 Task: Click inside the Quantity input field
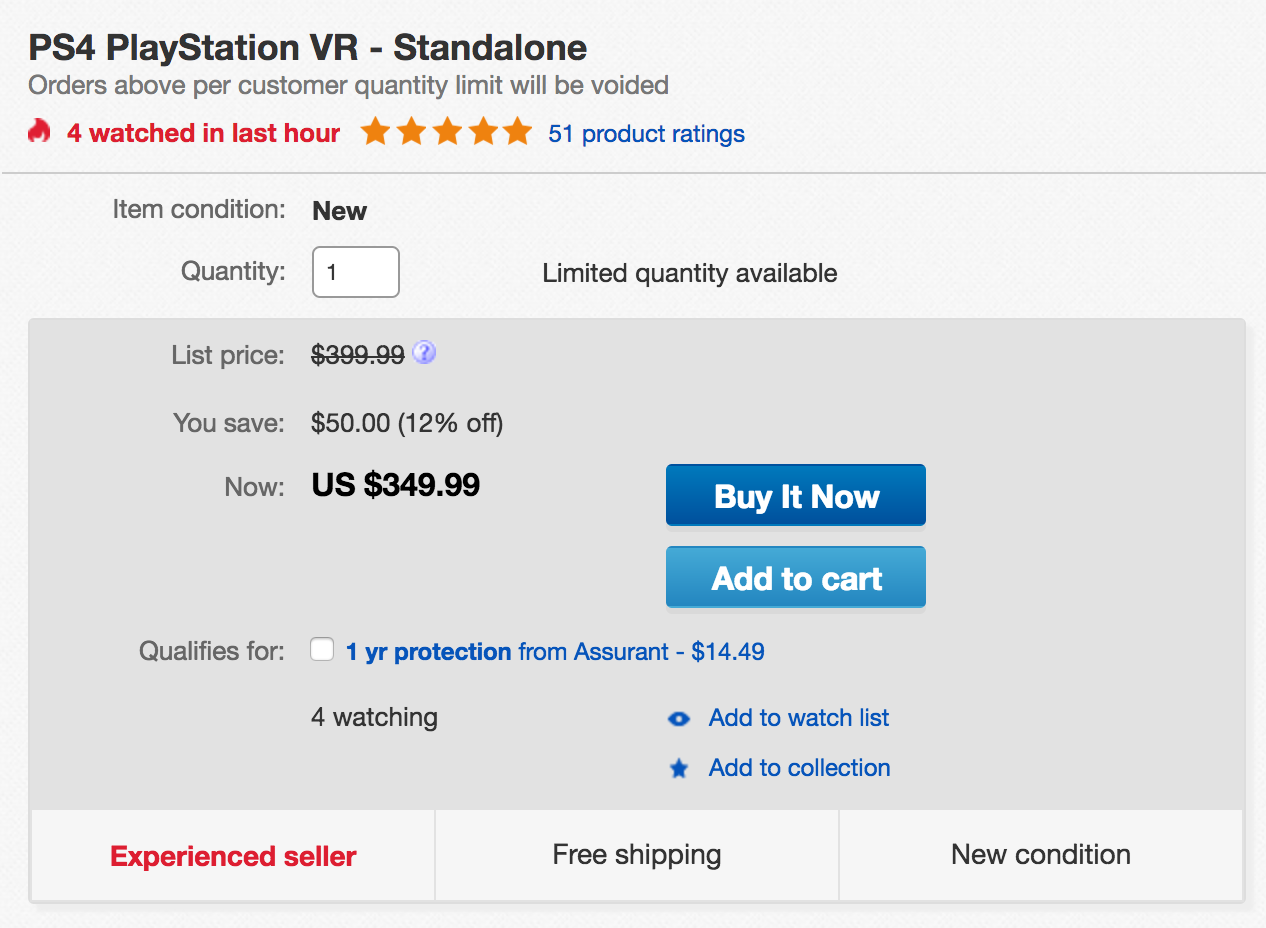coord(356,272)
